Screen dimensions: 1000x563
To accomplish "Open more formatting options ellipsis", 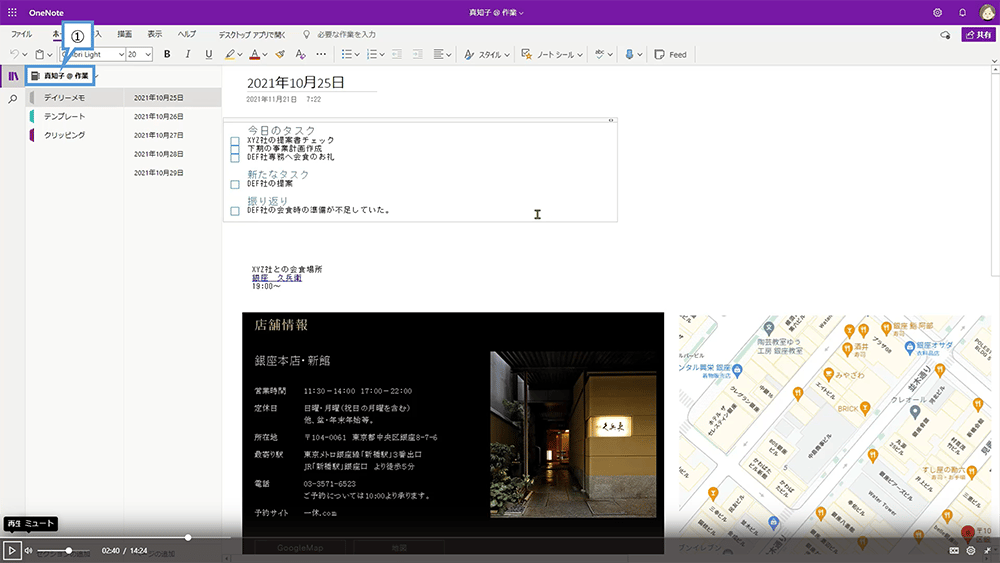I will (x=321, y=54).
